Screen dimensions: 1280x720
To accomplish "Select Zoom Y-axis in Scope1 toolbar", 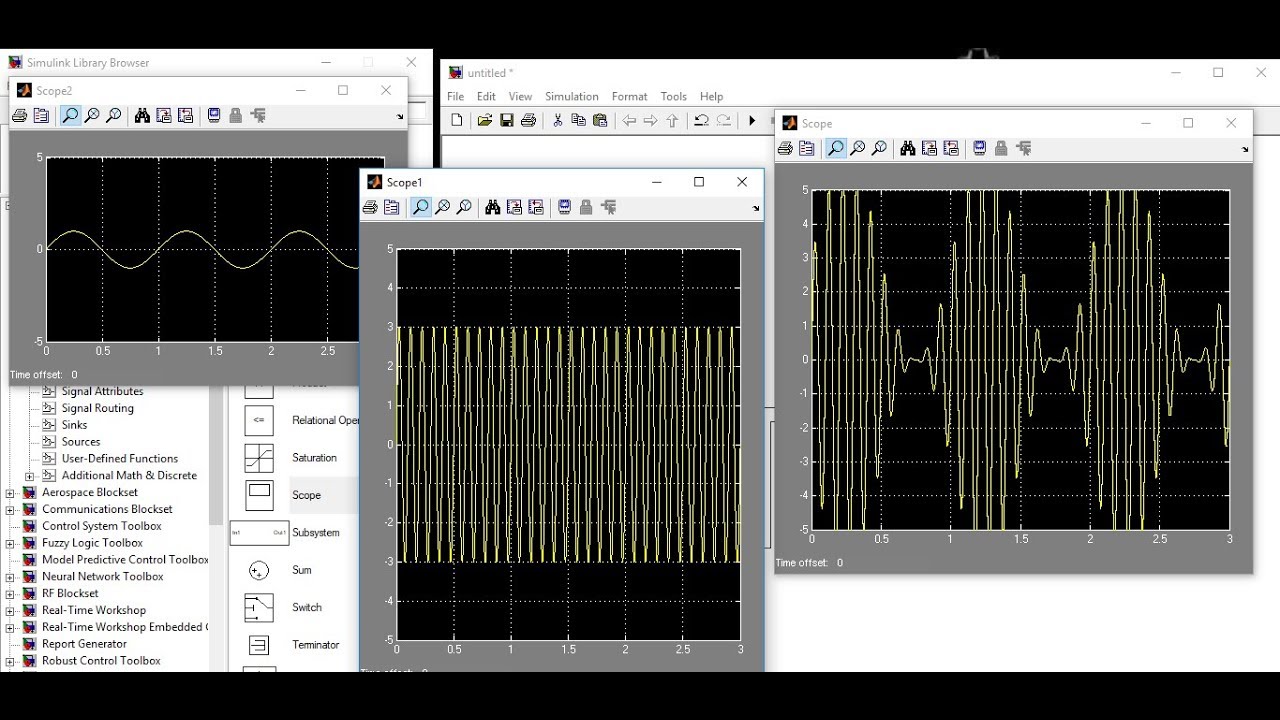I will coord(465,207).
